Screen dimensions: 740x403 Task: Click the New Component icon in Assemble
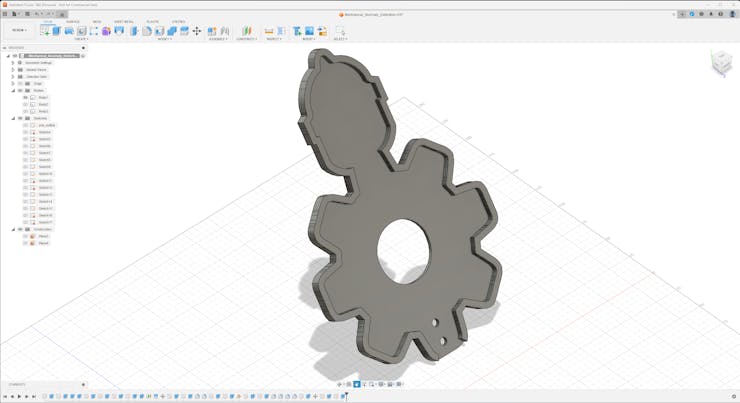[x=212, y=31]
